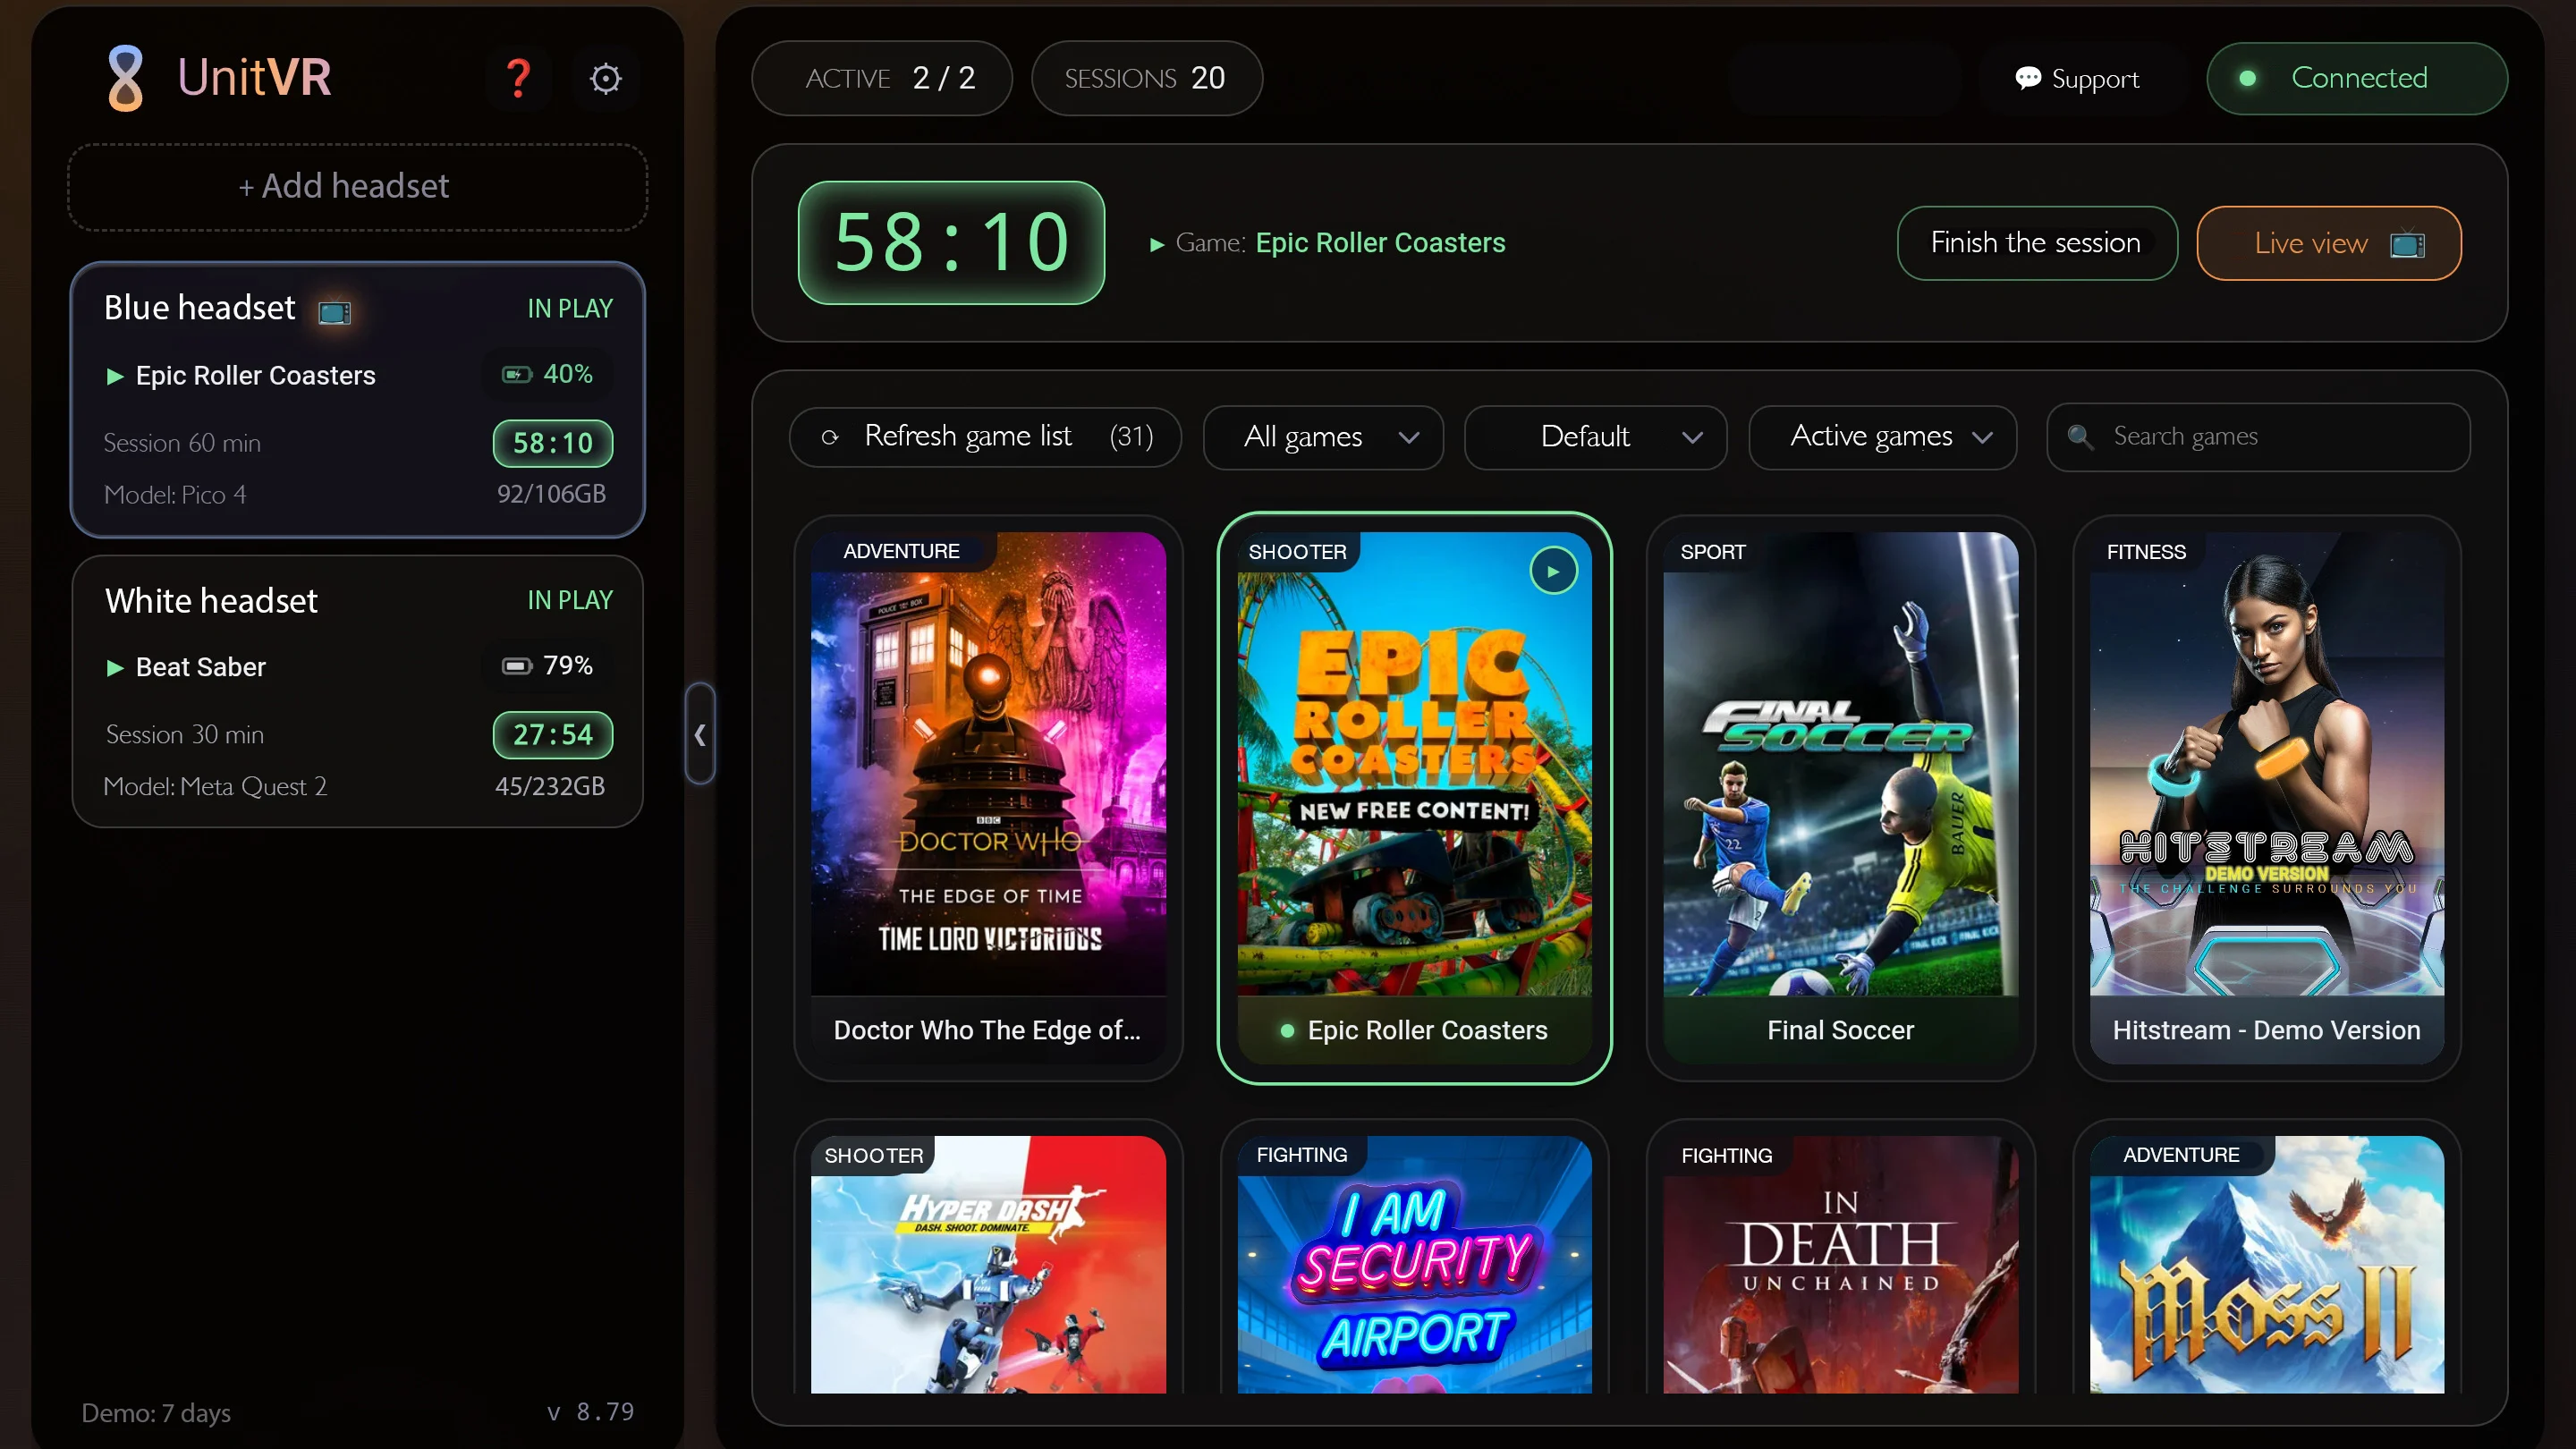Open Live view
The width and height of the screenshot is (2576, 1449).
click(x=2328, y=243)
